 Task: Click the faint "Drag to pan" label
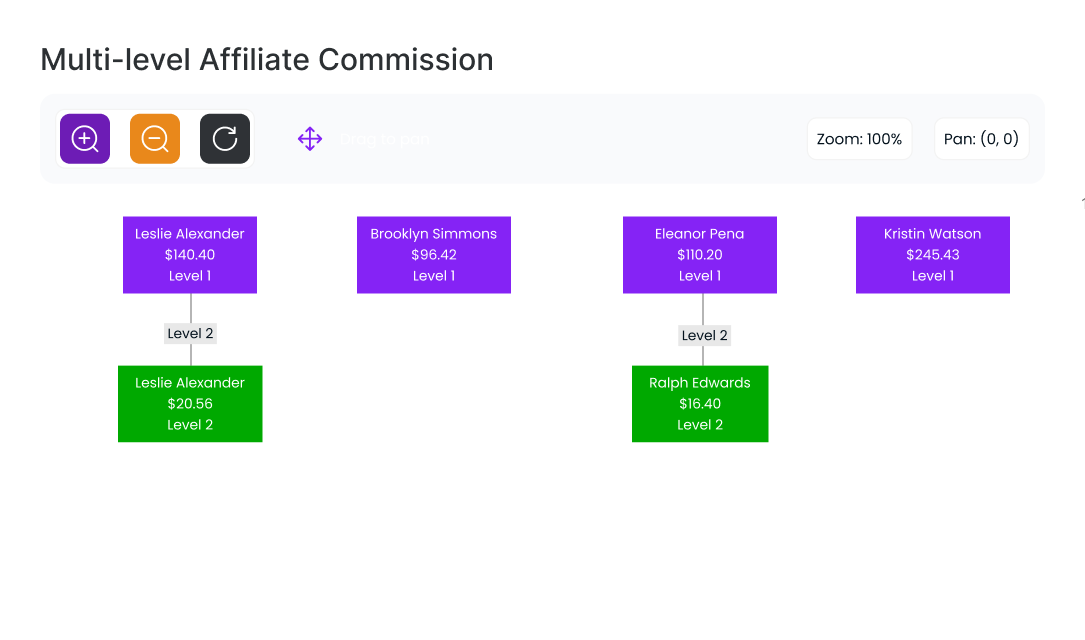click(385, 140)
